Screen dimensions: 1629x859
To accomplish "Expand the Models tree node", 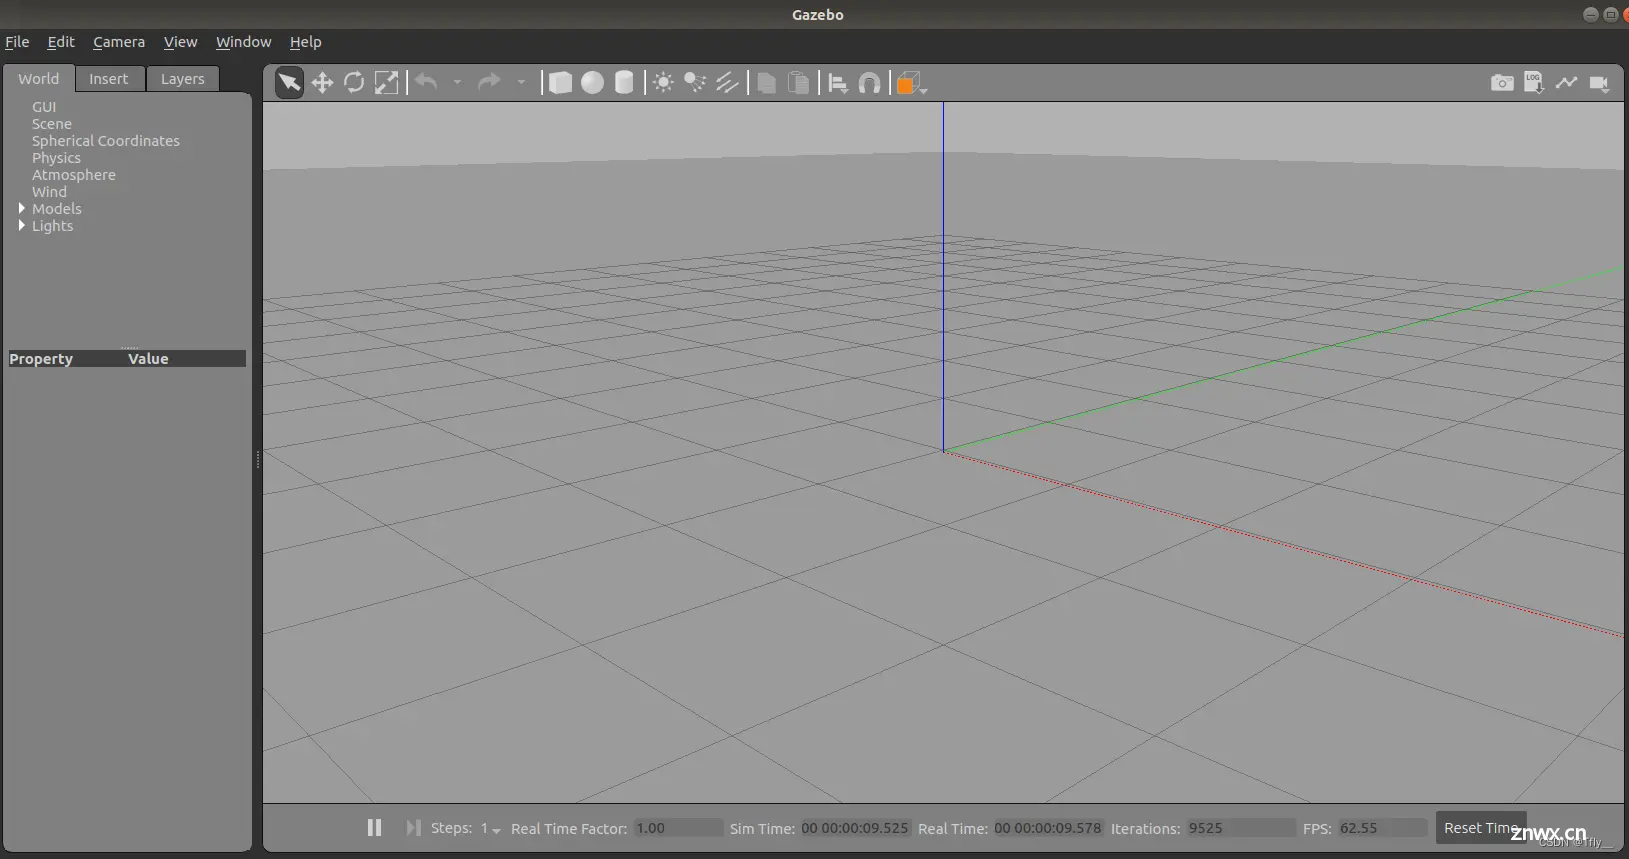I will [x=21, y=208].
